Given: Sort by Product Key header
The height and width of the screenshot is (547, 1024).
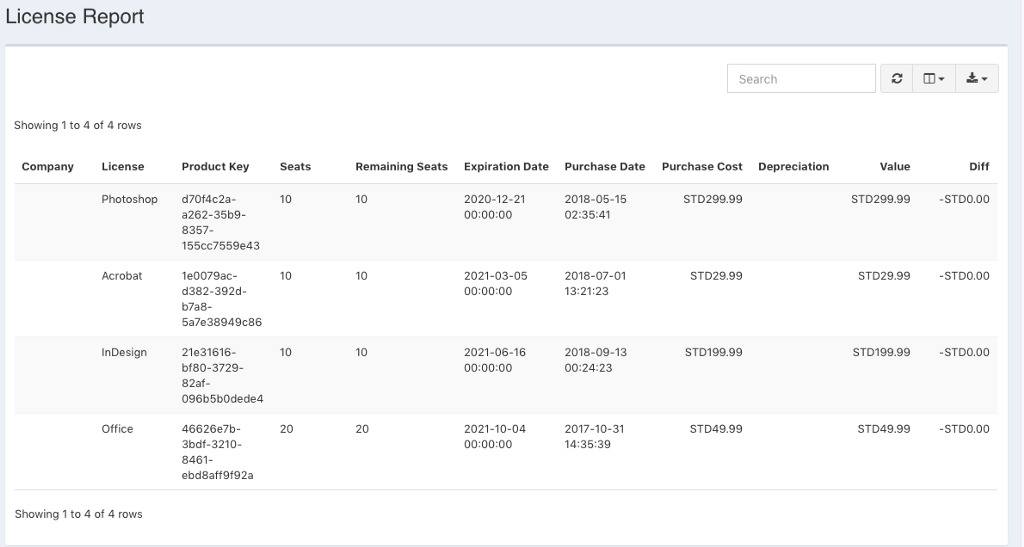Looking at the screenshot, I should 215,167.
